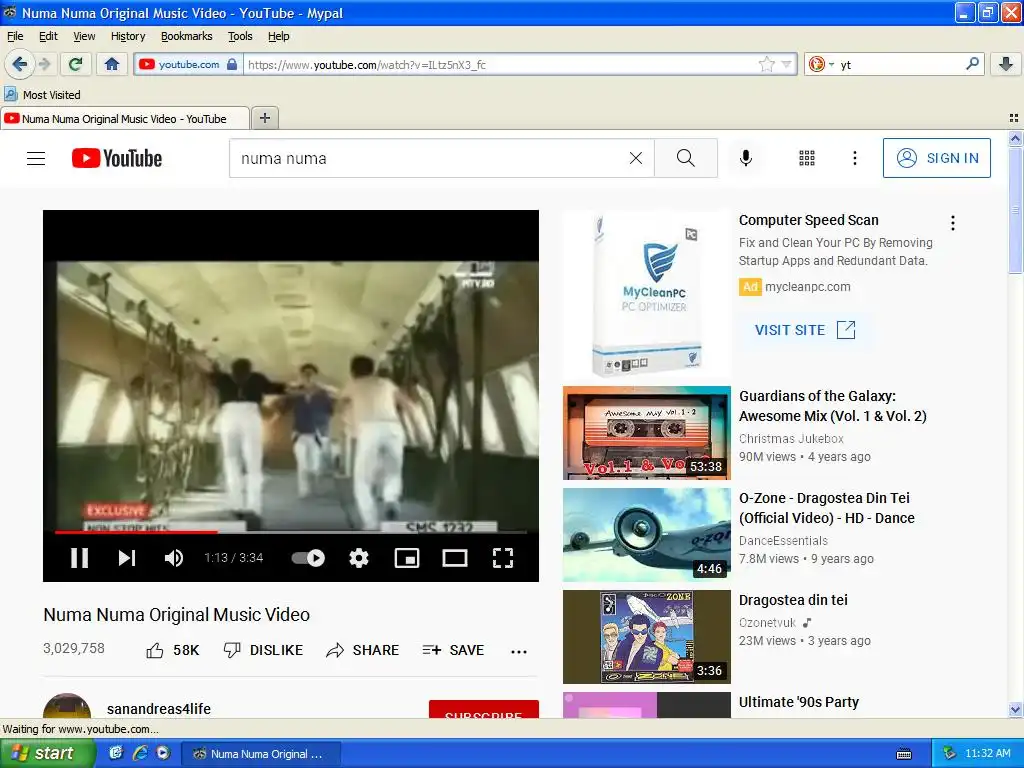The image size is (1024, 768).
Task: Open the Most Visited bookmarks folder
Action: click(43, 95)
